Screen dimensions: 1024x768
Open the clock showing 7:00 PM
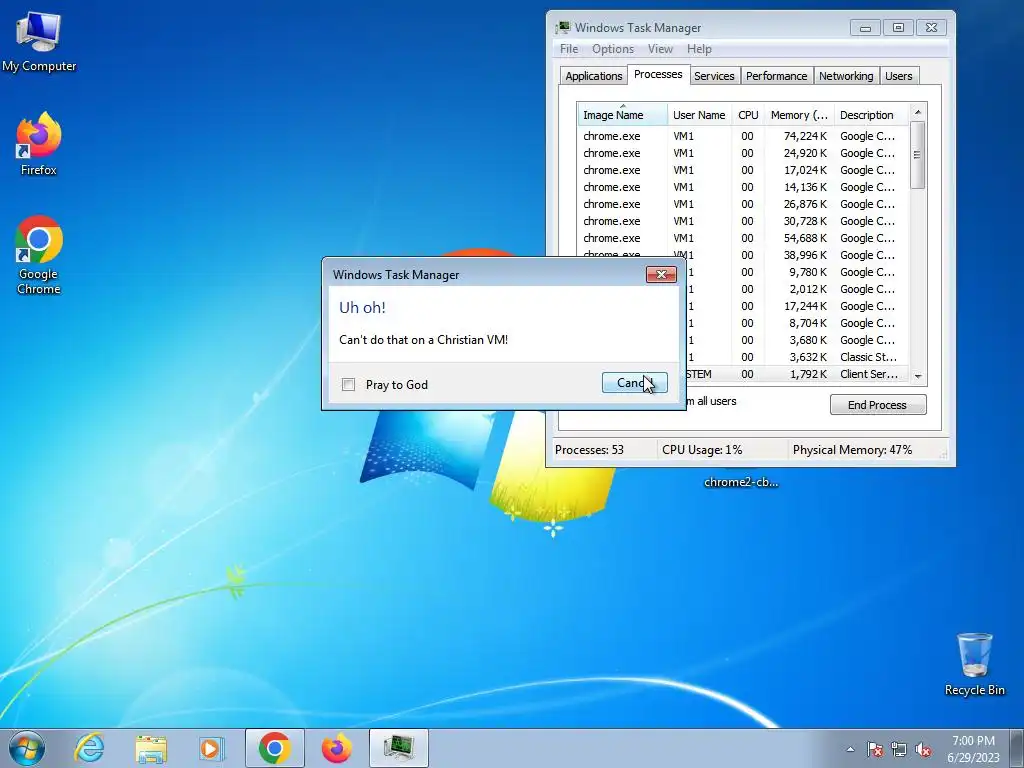tap(973, 749)
